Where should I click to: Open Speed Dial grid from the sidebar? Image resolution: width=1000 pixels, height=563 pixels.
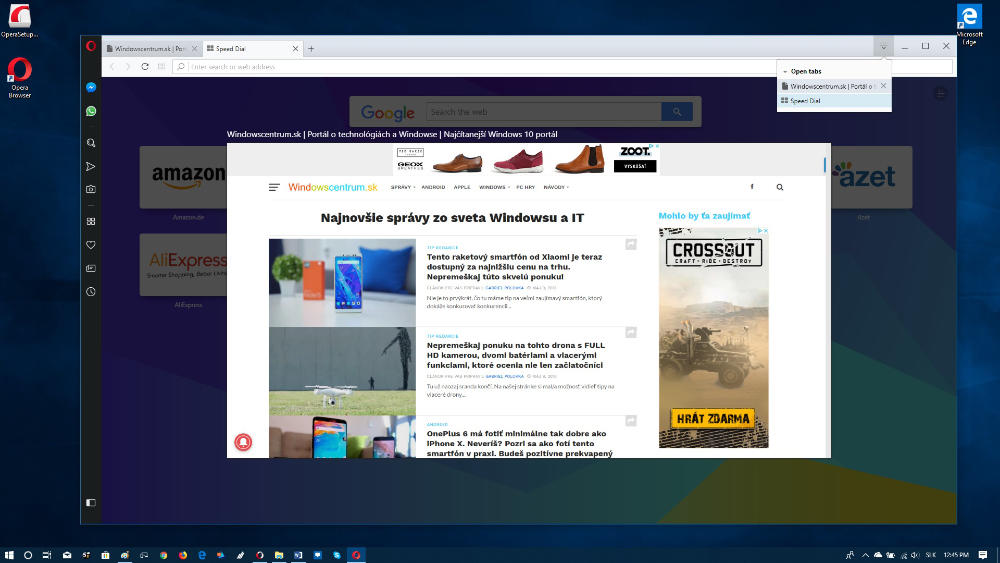[91, 221]
